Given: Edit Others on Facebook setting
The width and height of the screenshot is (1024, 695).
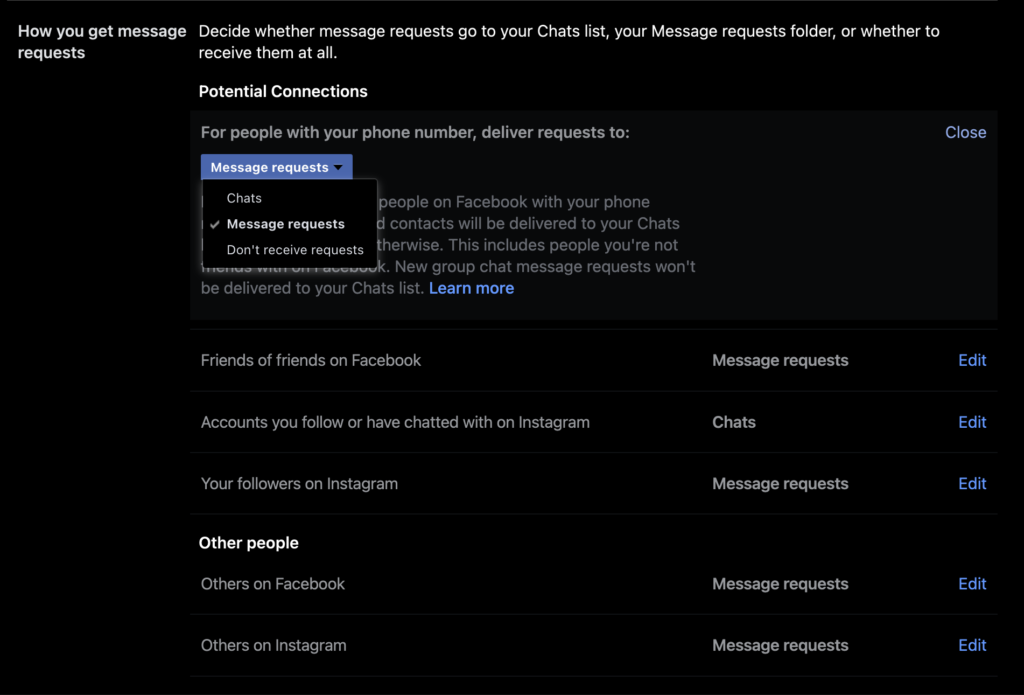Looking at the screenshot, I should (x=971, y=583).
